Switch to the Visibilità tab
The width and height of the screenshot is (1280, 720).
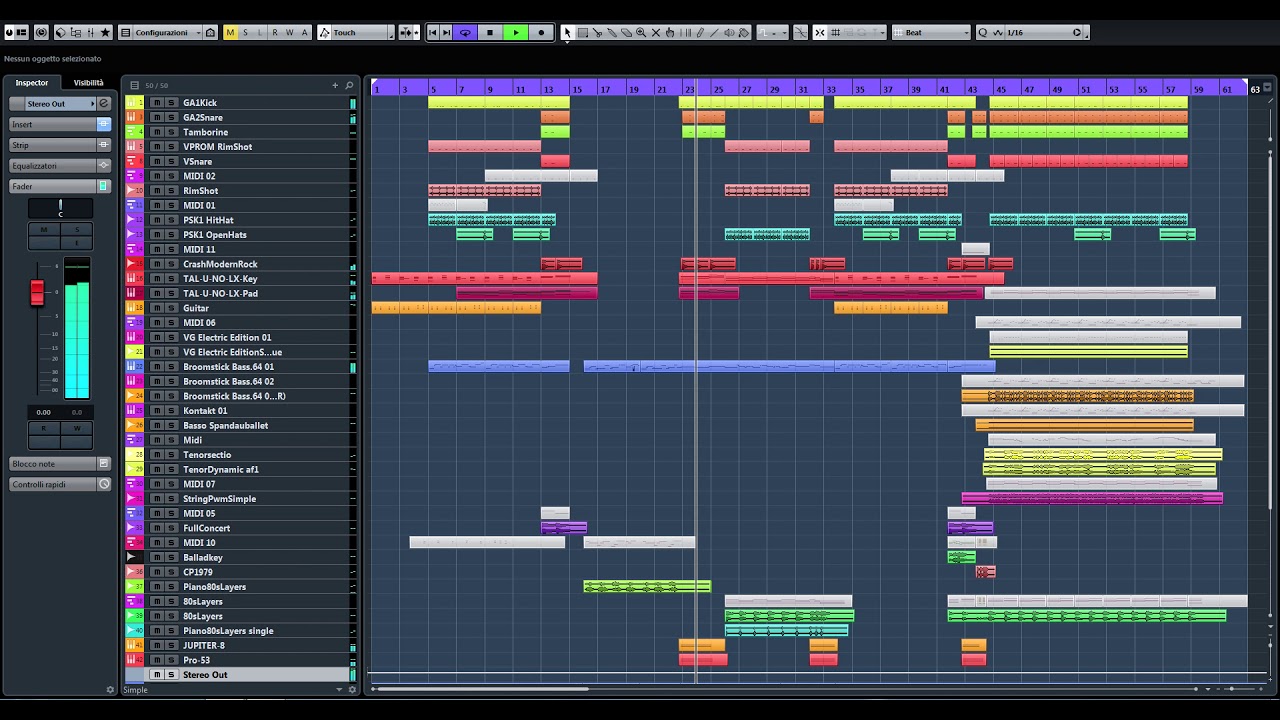point(88,83)
